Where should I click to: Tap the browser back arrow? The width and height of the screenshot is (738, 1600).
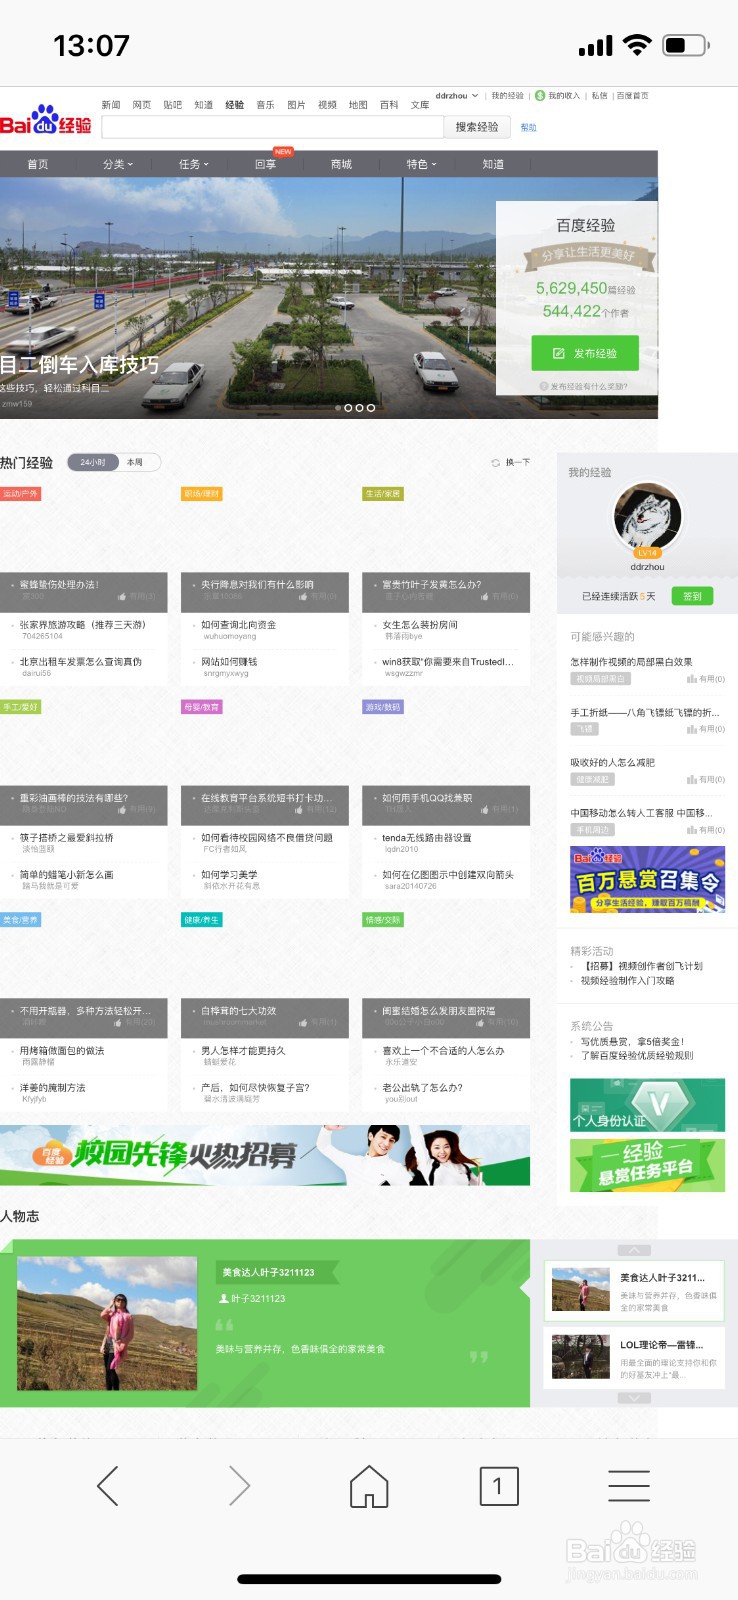coord(108,1486)
